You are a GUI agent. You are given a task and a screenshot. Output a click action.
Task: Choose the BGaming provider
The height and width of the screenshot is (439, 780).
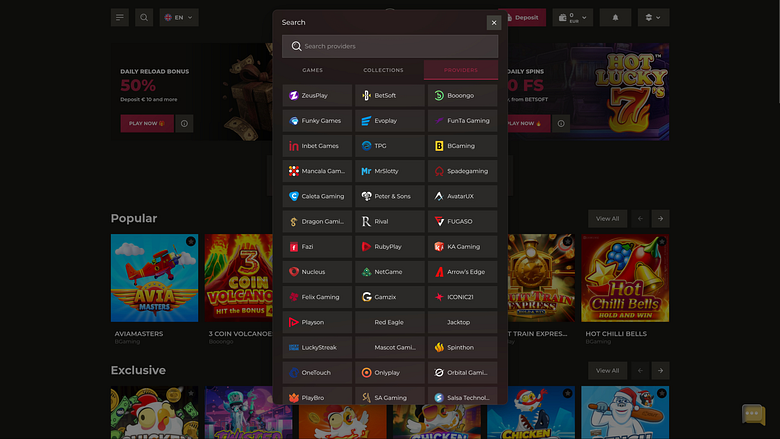click(462, 146)
